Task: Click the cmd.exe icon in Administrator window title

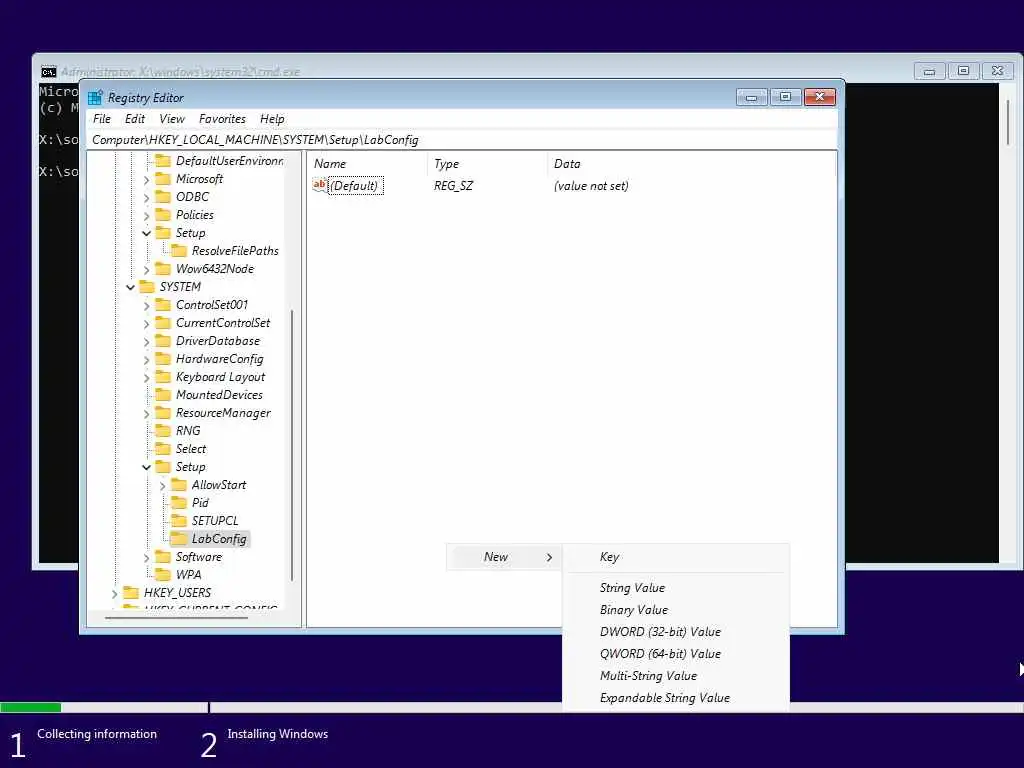Action: (x=48, y=71)
